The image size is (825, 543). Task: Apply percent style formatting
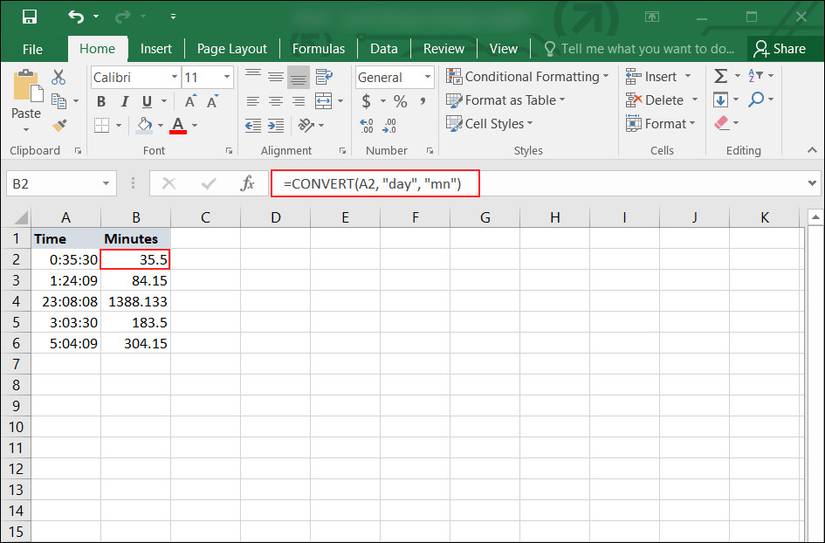click(400, 101)
